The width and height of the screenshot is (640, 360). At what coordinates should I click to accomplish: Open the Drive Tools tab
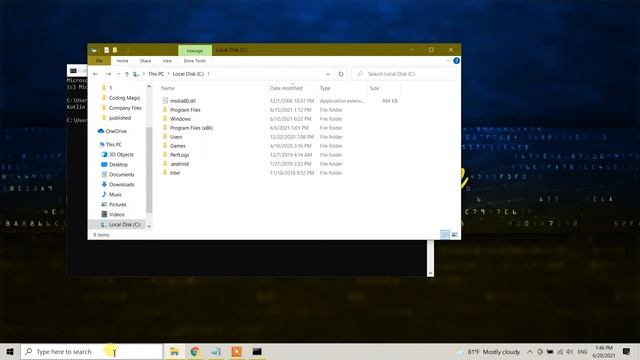[195, 61]
